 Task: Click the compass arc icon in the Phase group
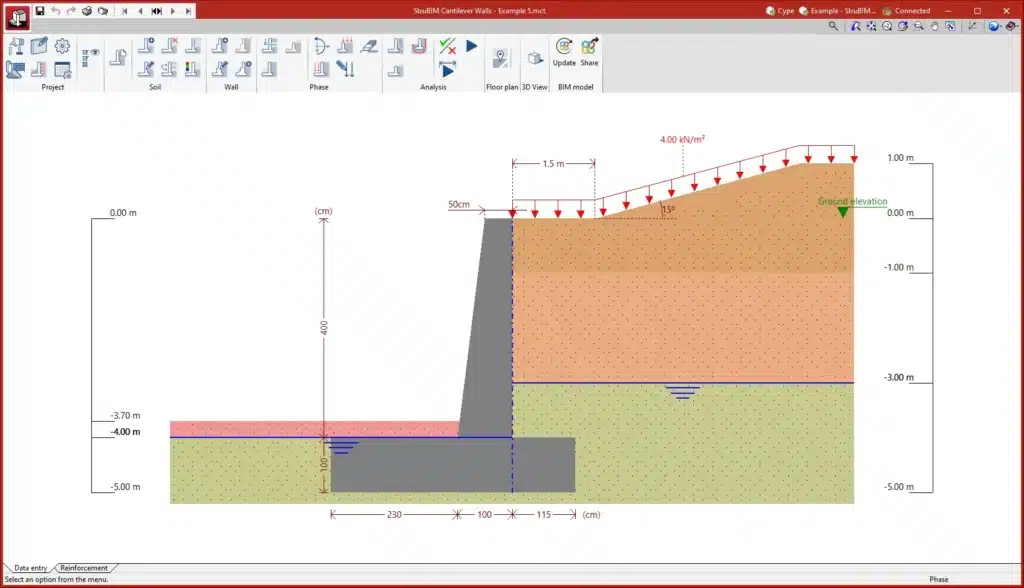pyautogui.click(x=321, y=46)
